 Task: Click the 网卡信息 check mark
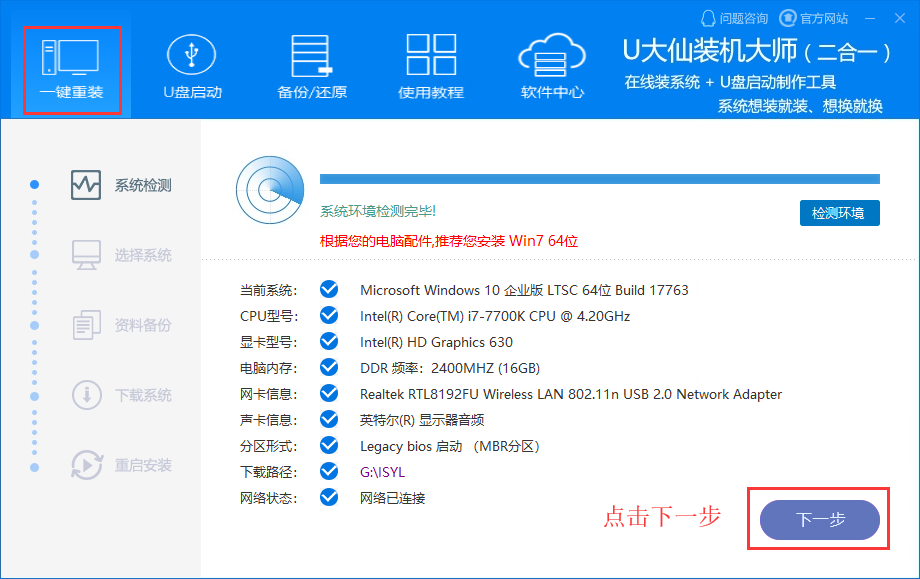[329, 393]
